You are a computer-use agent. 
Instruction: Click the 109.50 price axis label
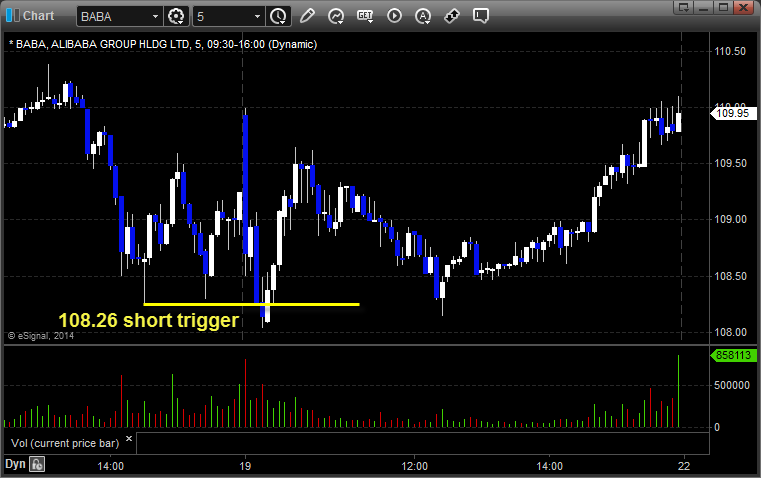click(730, 164)
